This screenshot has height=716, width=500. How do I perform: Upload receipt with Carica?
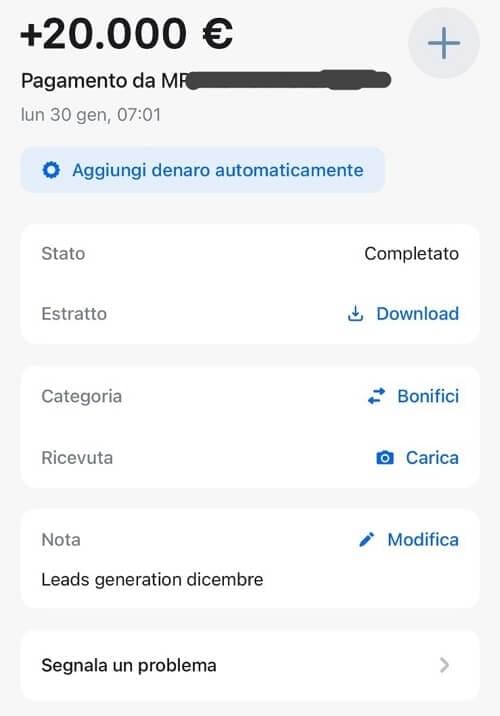[432, 458]
